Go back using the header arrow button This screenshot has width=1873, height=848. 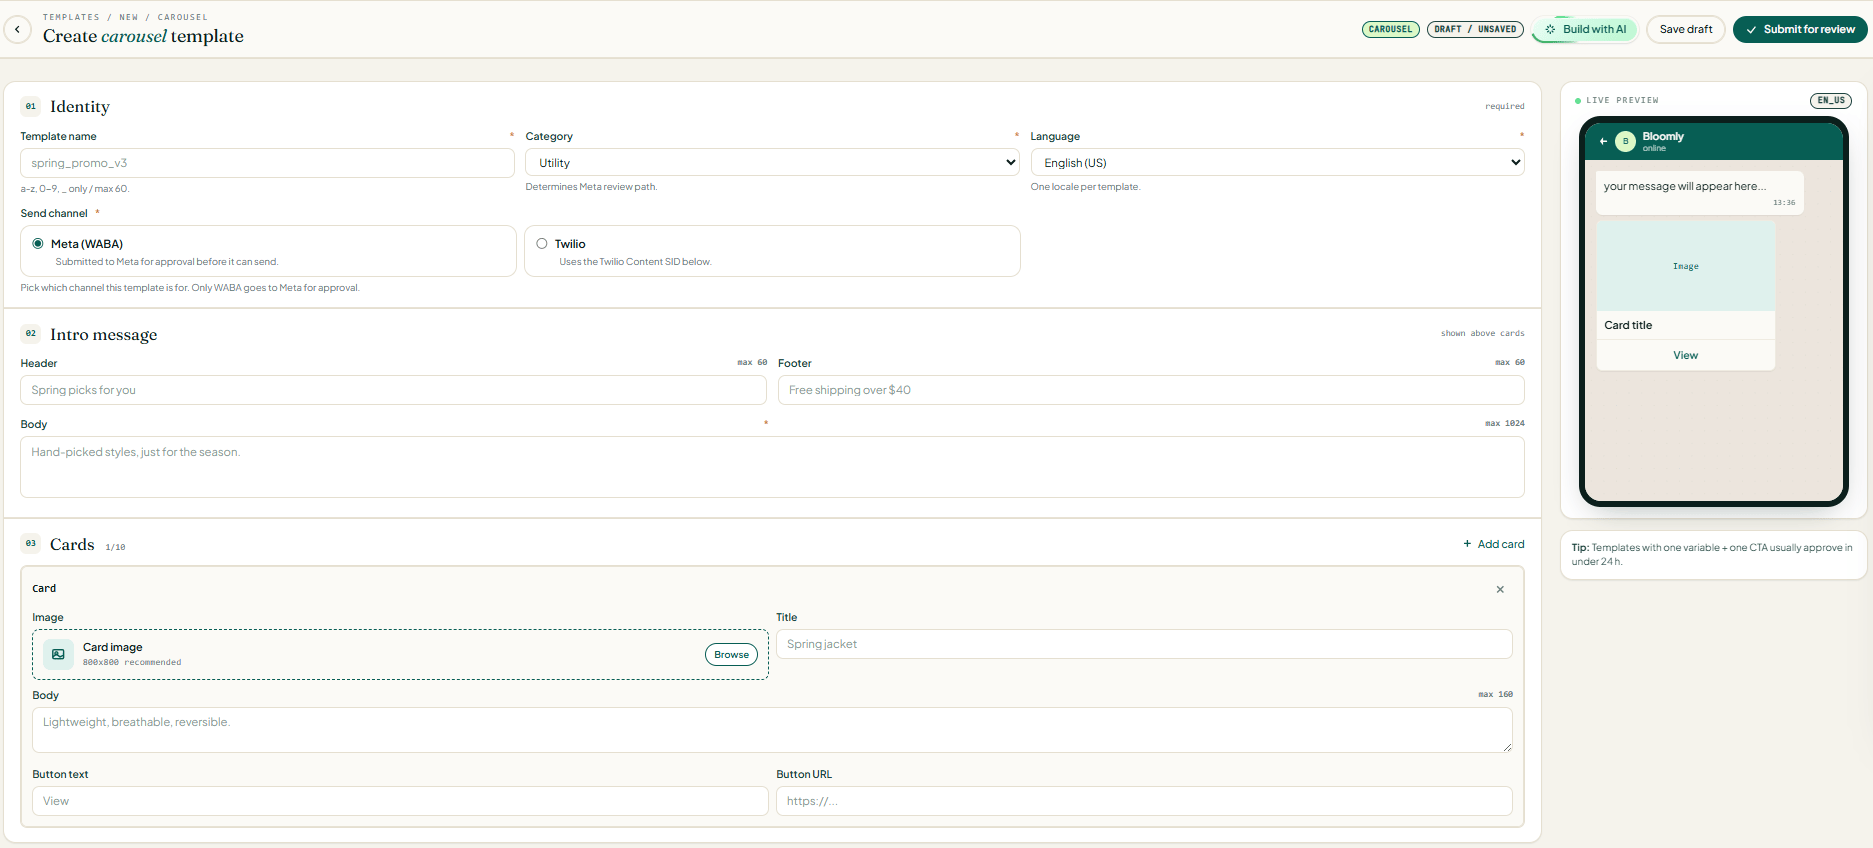click(x=17, y=29)
